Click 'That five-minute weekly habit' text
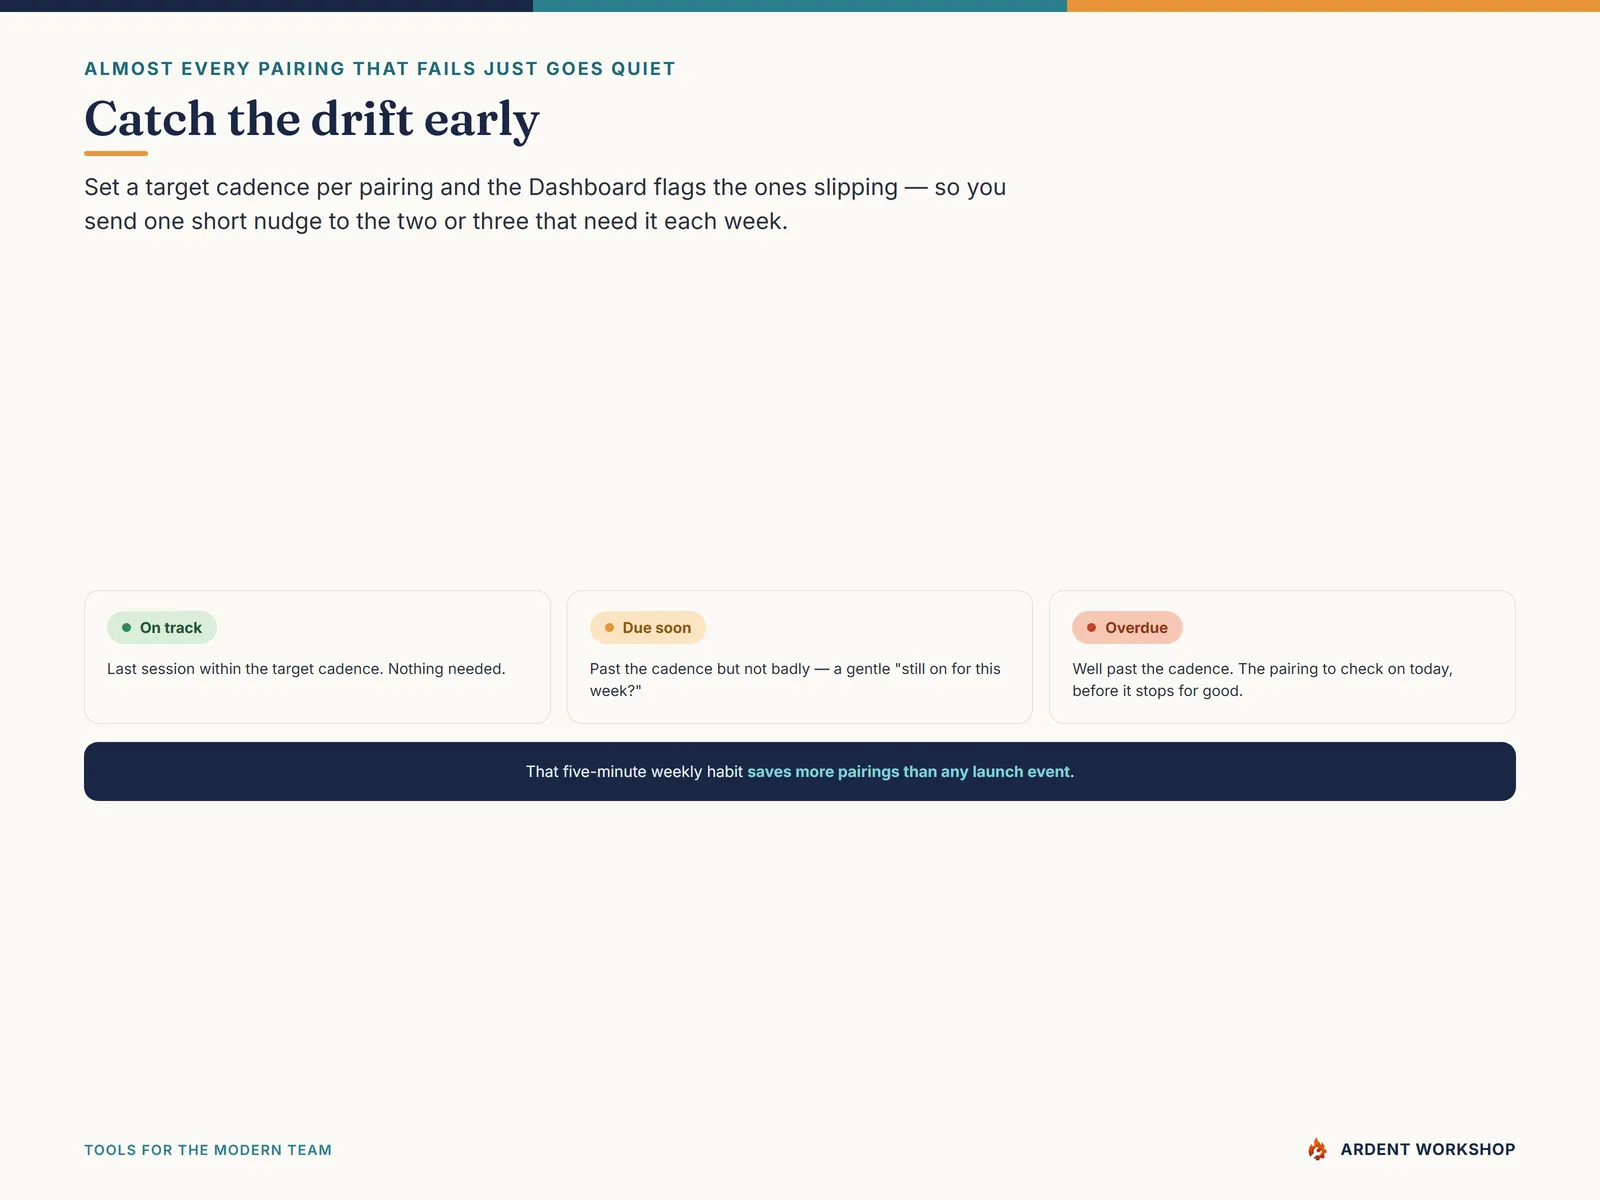The height and width of the screenshot is (1200, 1600). pos(634,772)
